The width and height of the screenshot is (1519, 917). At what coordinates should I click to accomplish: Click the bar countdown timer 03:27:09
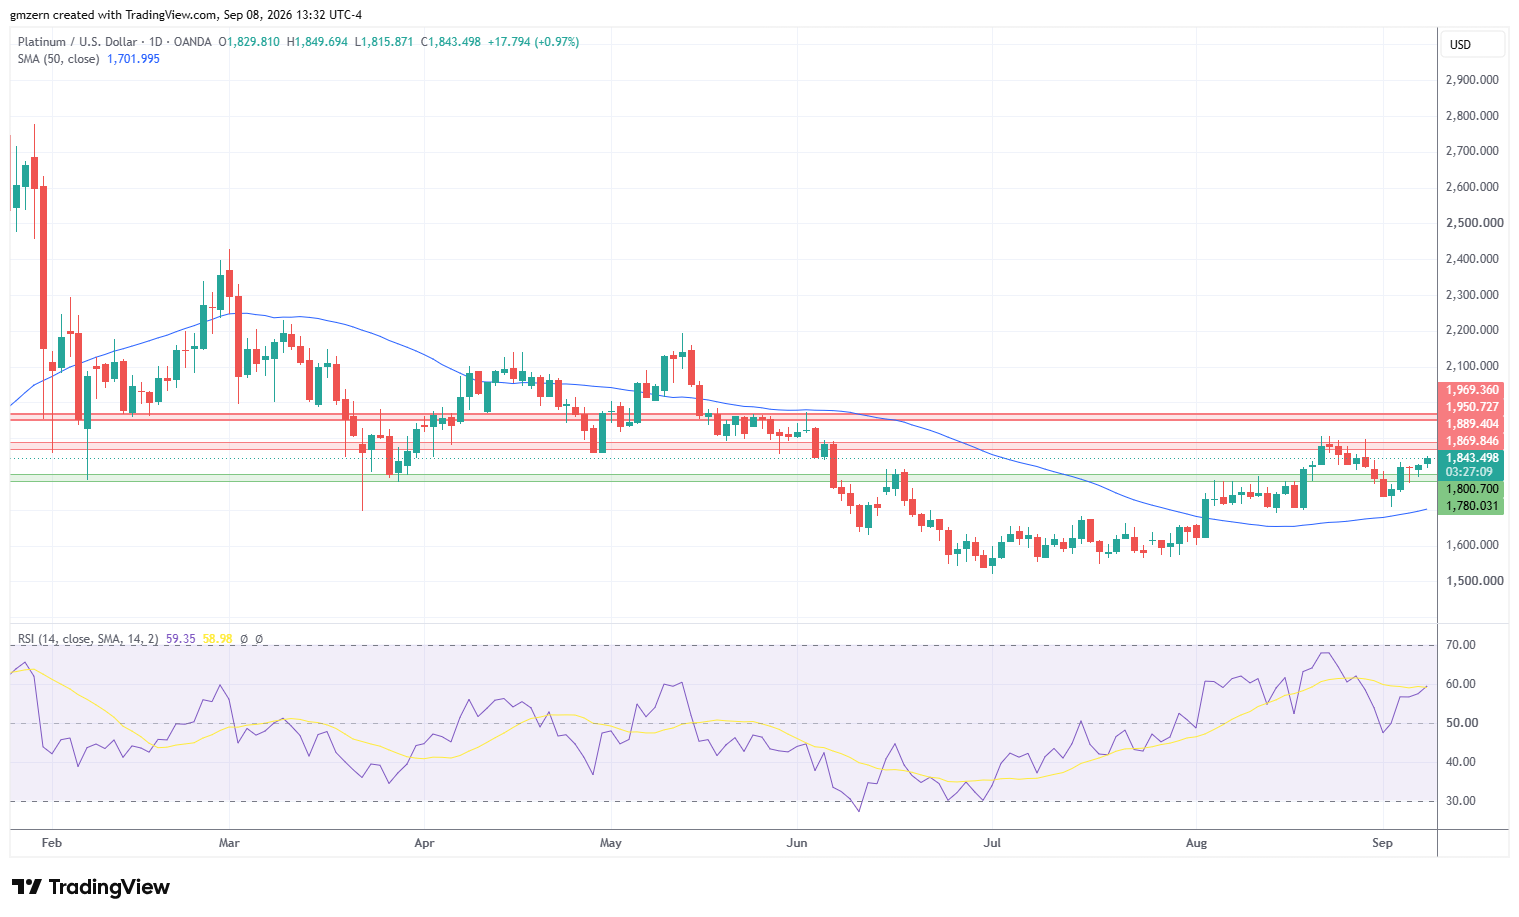pos(1469,472)
